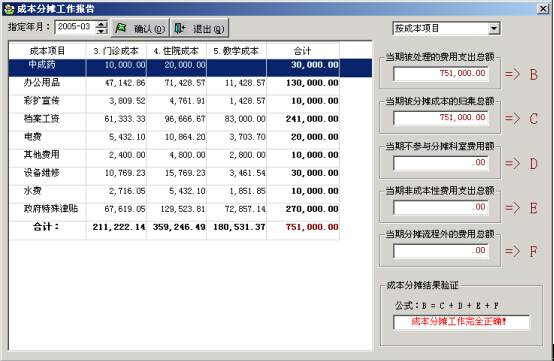Click the application icon in title bar

coord(9,9)
